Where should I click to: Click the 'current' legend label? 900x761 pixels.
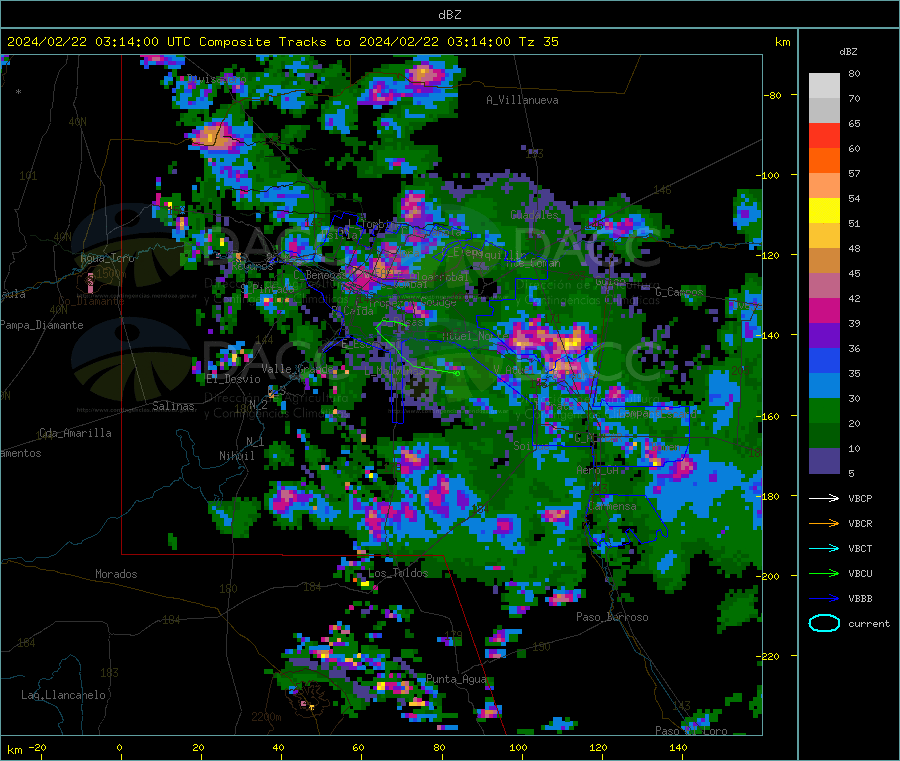click(x=869, y=623)
